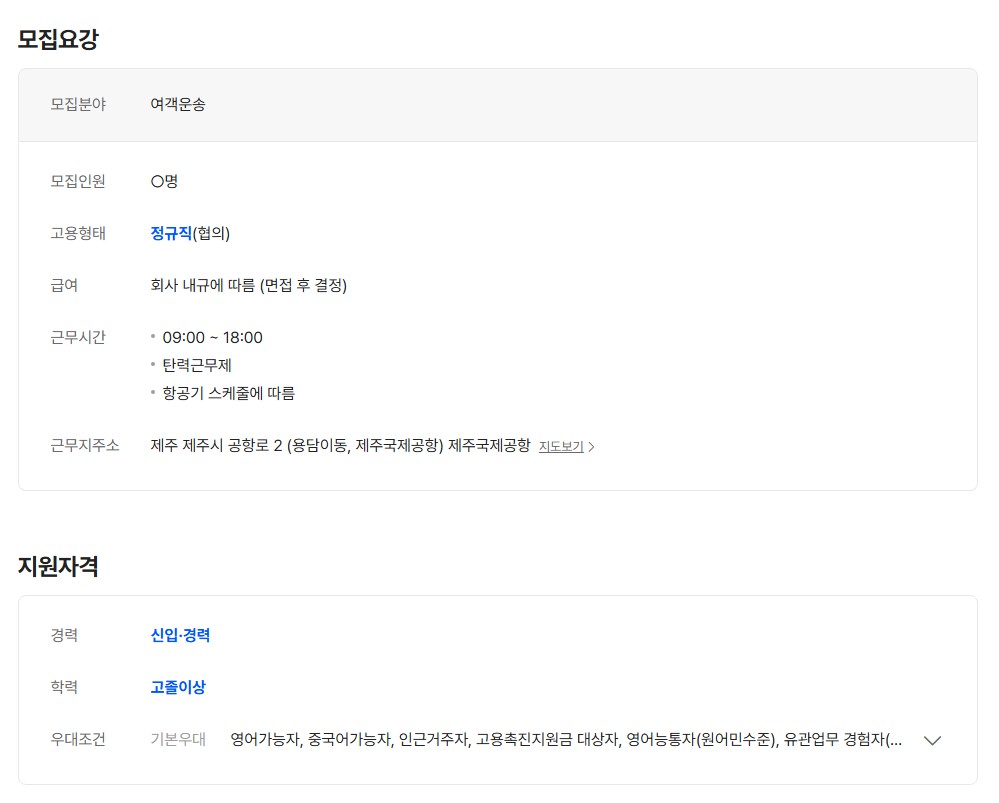Viewport: 999px width, 803px height.
Task: Select the blue 신입·경력 career text
Action: [x=180, y=635]
